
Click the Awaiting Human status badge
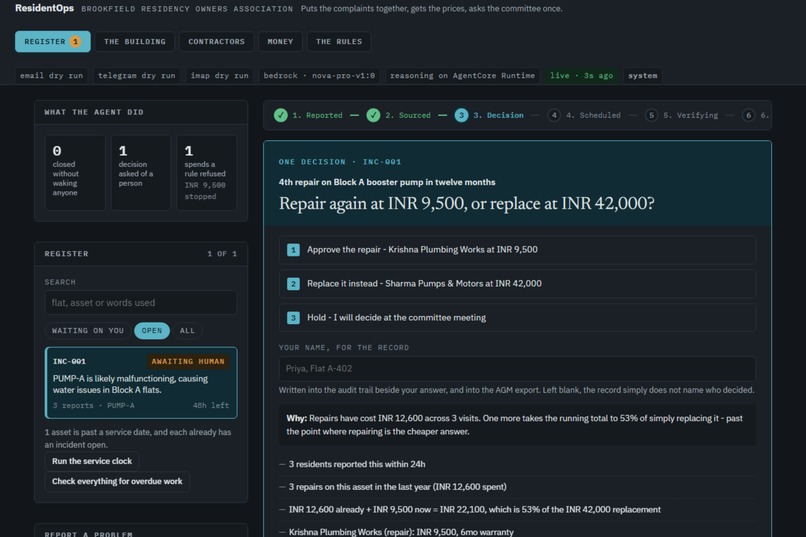(188, 361)
